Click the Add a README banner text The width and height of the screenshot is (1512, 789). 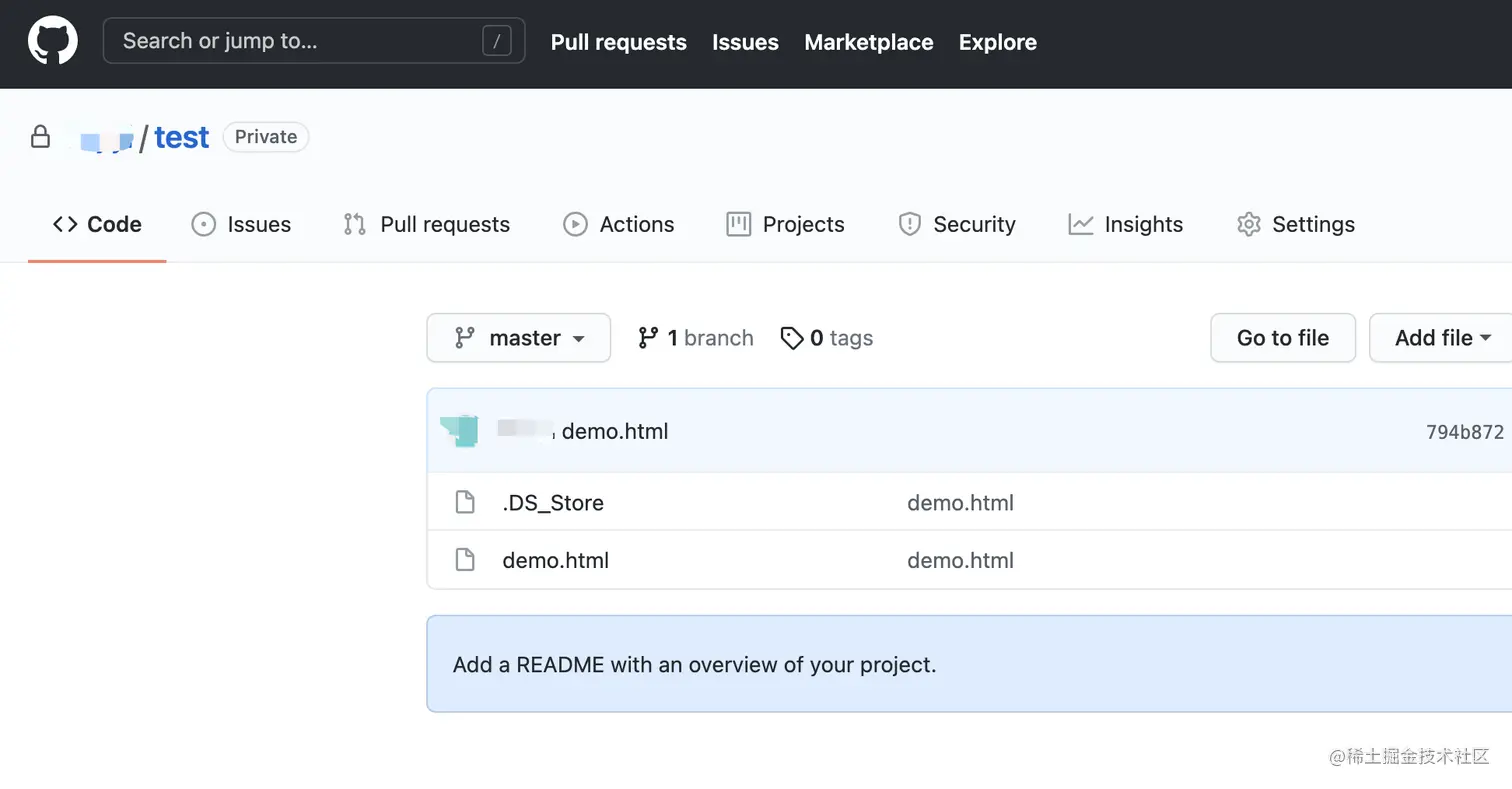pyautogui.click(x=695, y=664)
